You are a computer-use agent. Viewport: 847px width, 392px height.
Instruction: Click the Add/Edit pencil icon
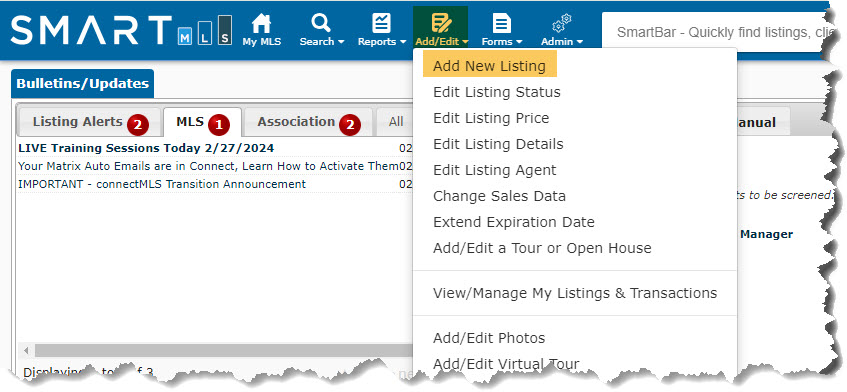[x=441, y=24]
